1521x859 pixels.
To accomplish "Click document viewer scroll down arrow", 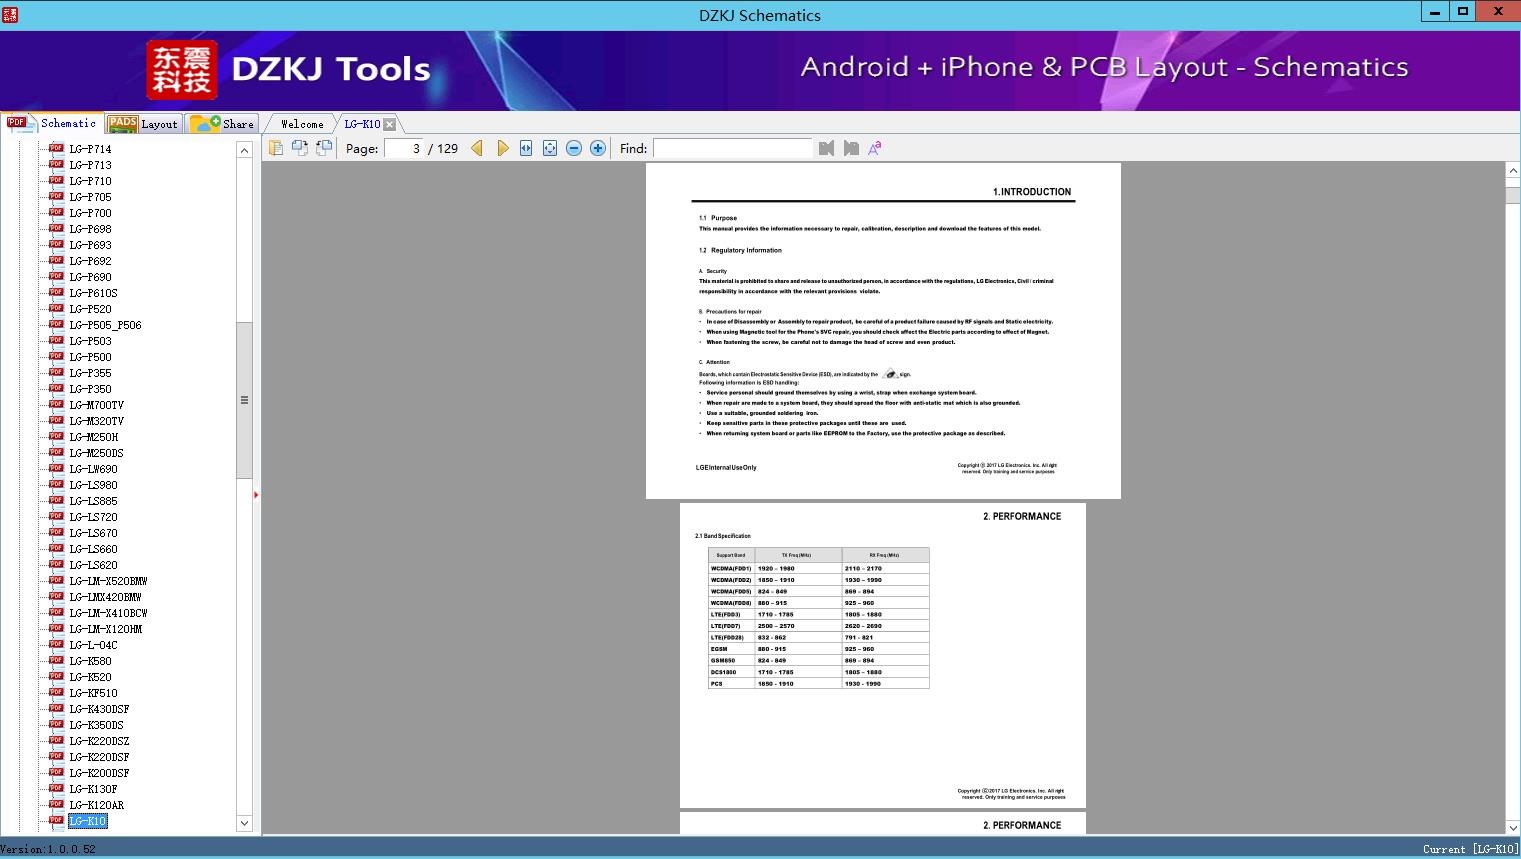I will [x=1513, y=826].
